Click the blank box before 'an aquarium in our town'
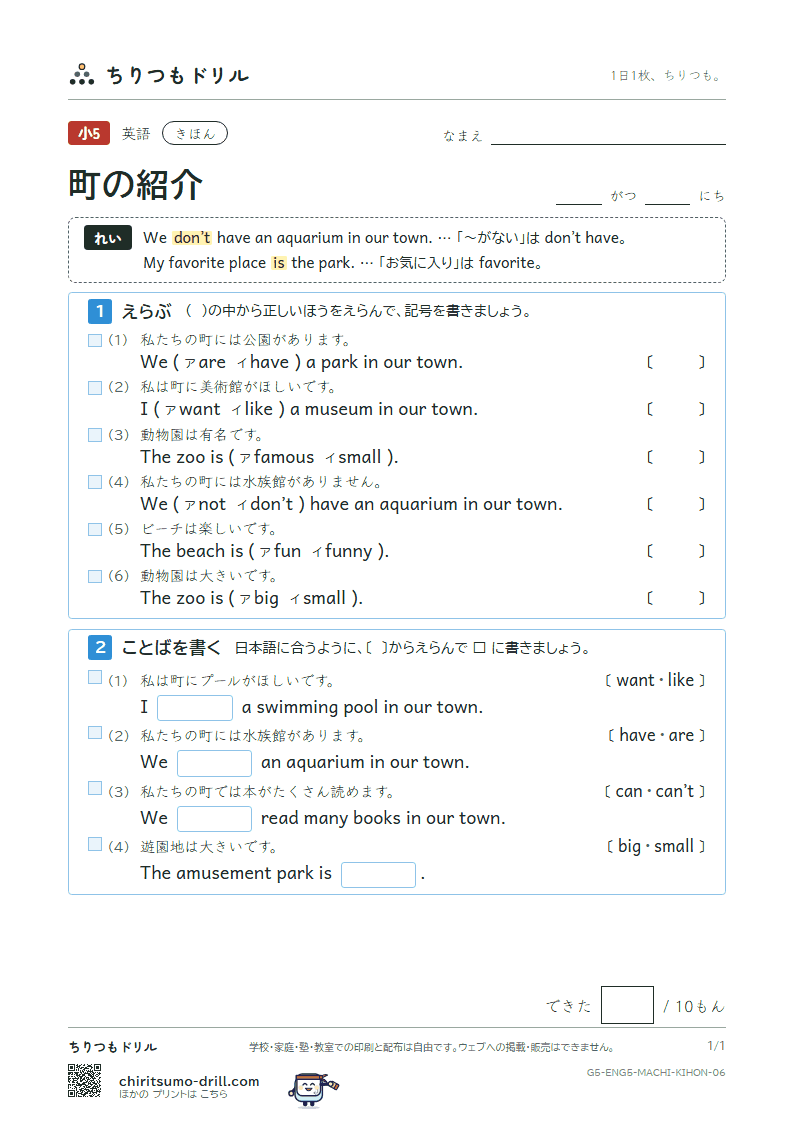The height and width of the screenshot is (1123, 794). 214,763
